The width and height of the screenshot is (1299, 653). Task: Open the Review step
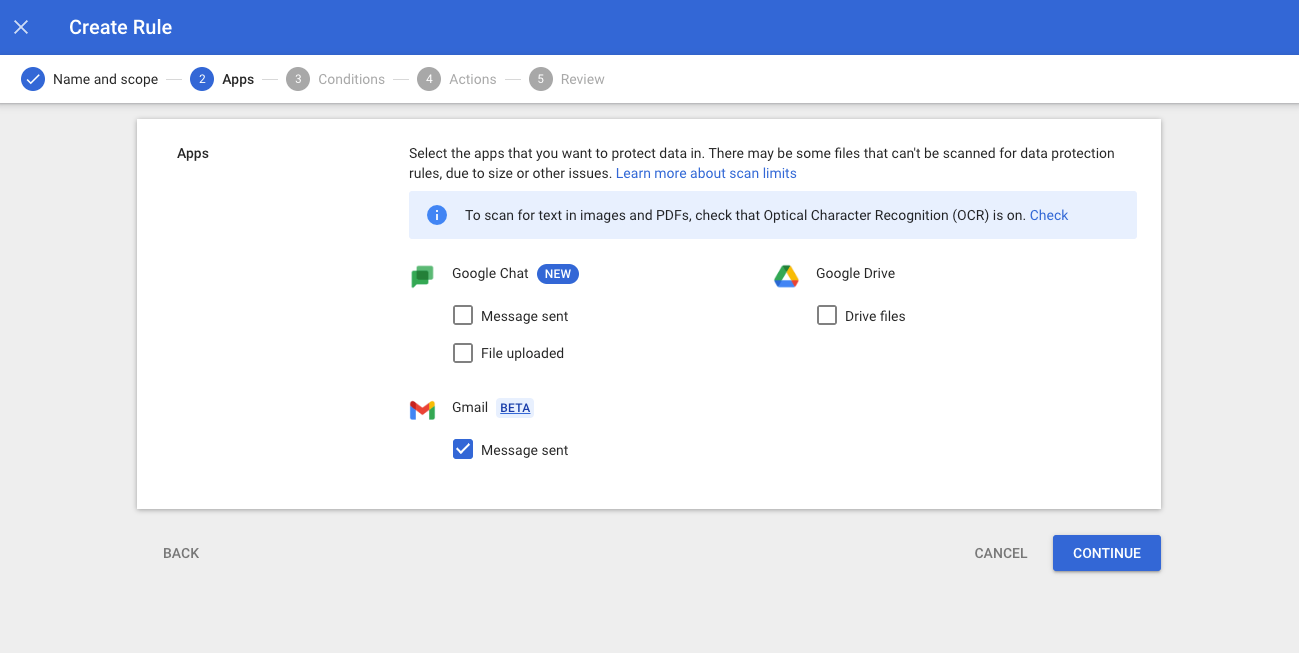pos(582,79)
